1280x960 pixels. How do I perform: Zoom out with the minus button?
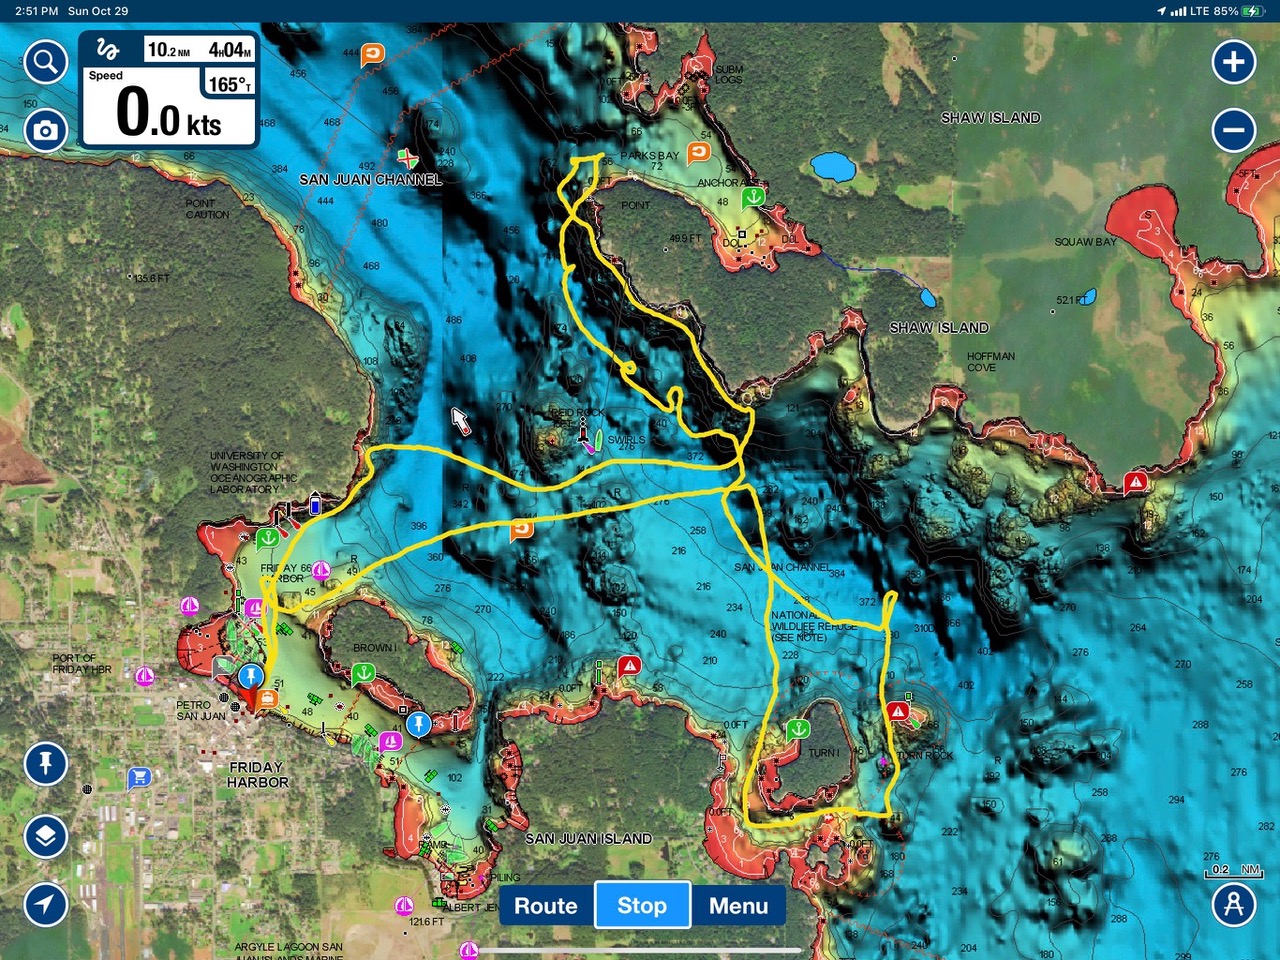(x=1233, y=130)
